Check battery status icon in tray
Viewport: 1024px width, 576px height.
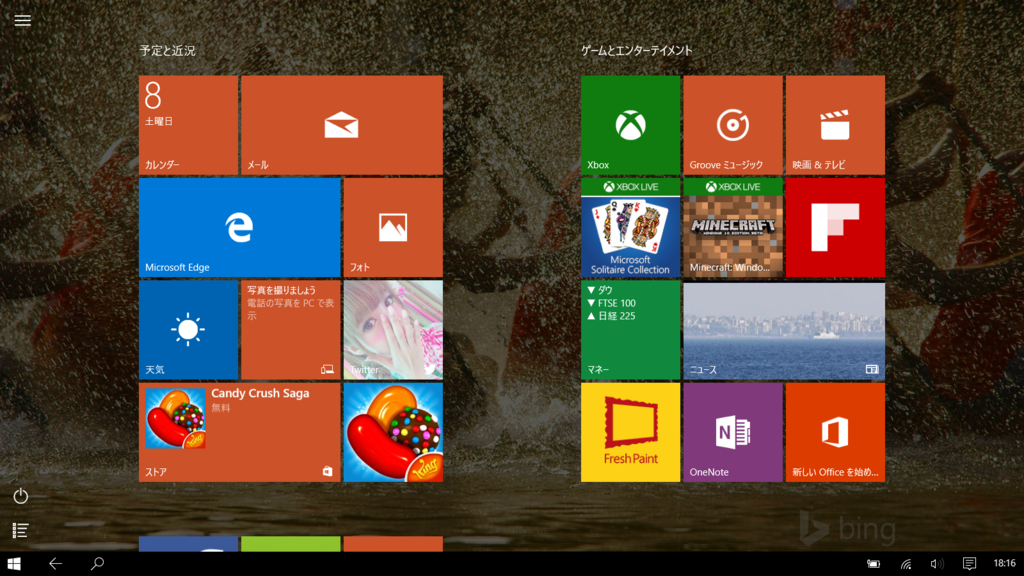(x=873, y=564)
